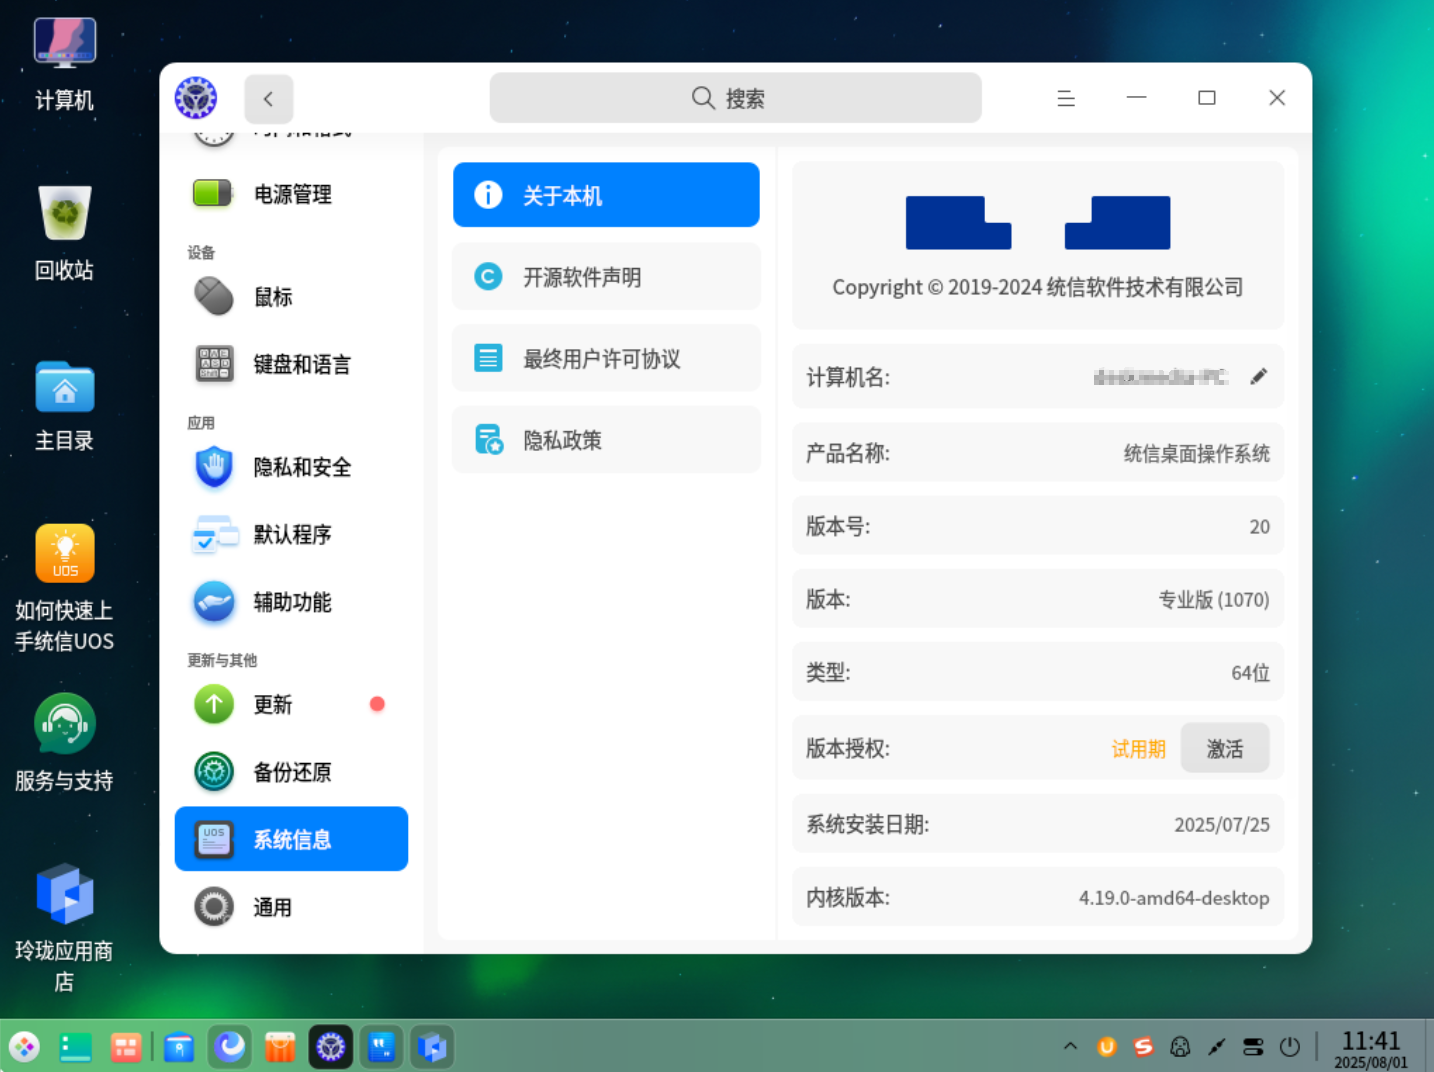Screen dimensions: 1434x1072
Task: Open End User License Agreement (最终用户许可协议)
Action: [606, 358]
